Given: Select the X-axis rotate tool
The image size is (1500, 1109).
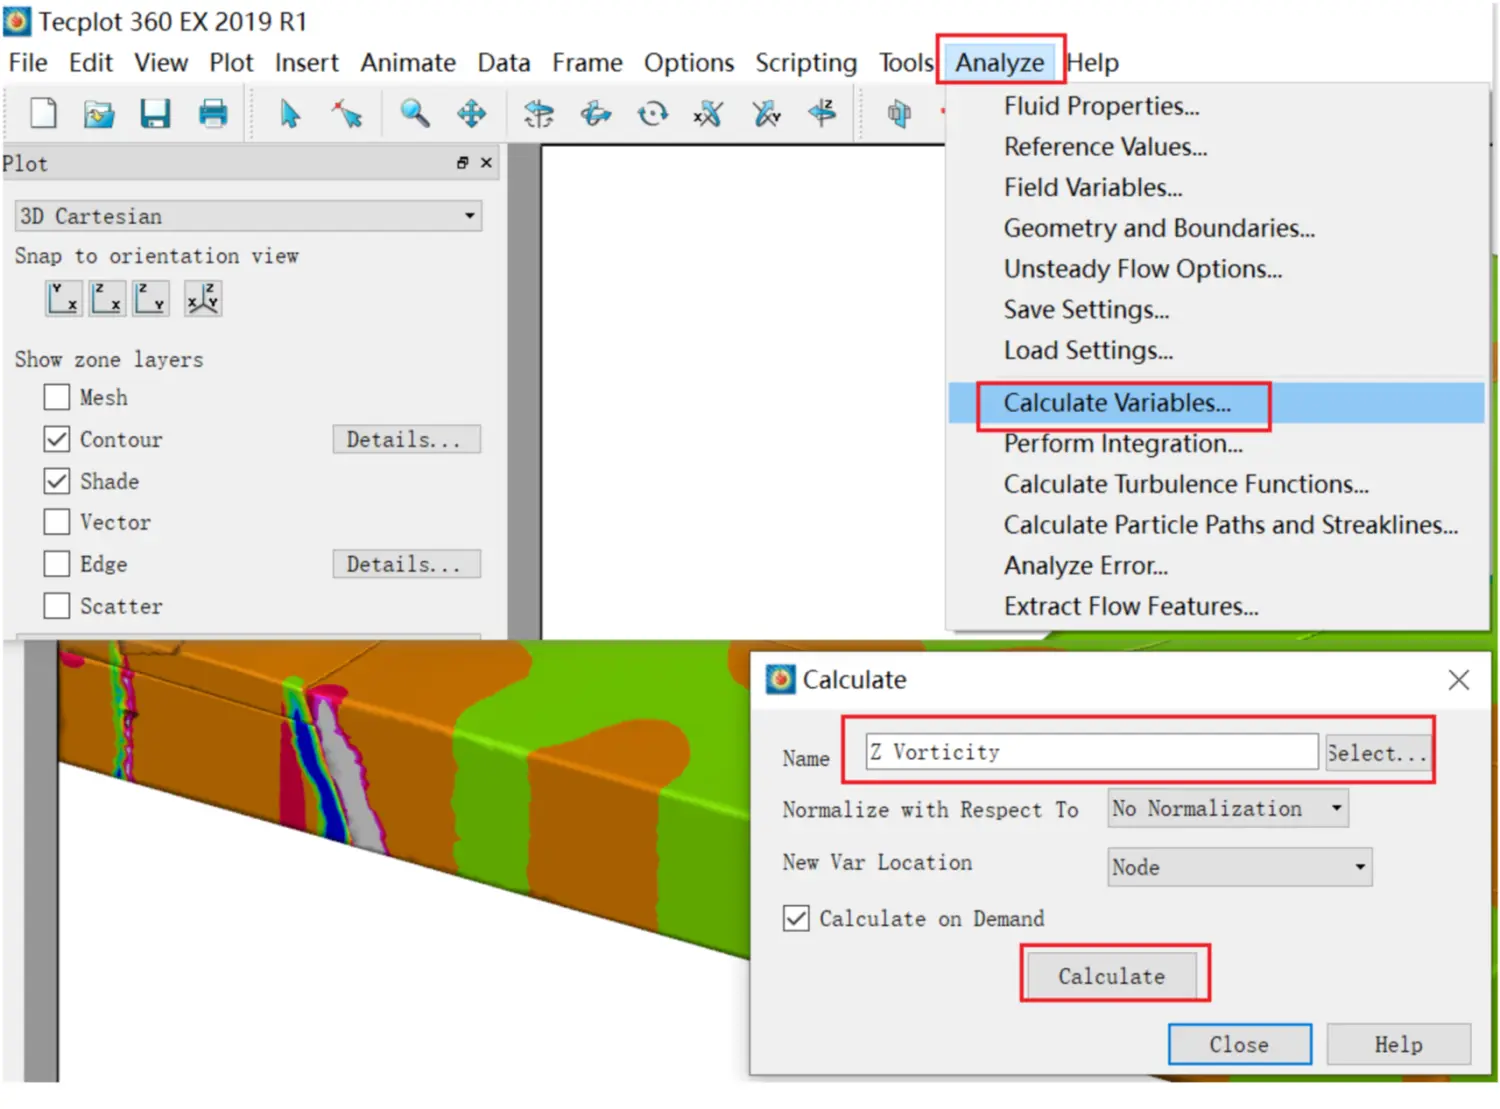Looking at the screenshot, I should [709, 113].
